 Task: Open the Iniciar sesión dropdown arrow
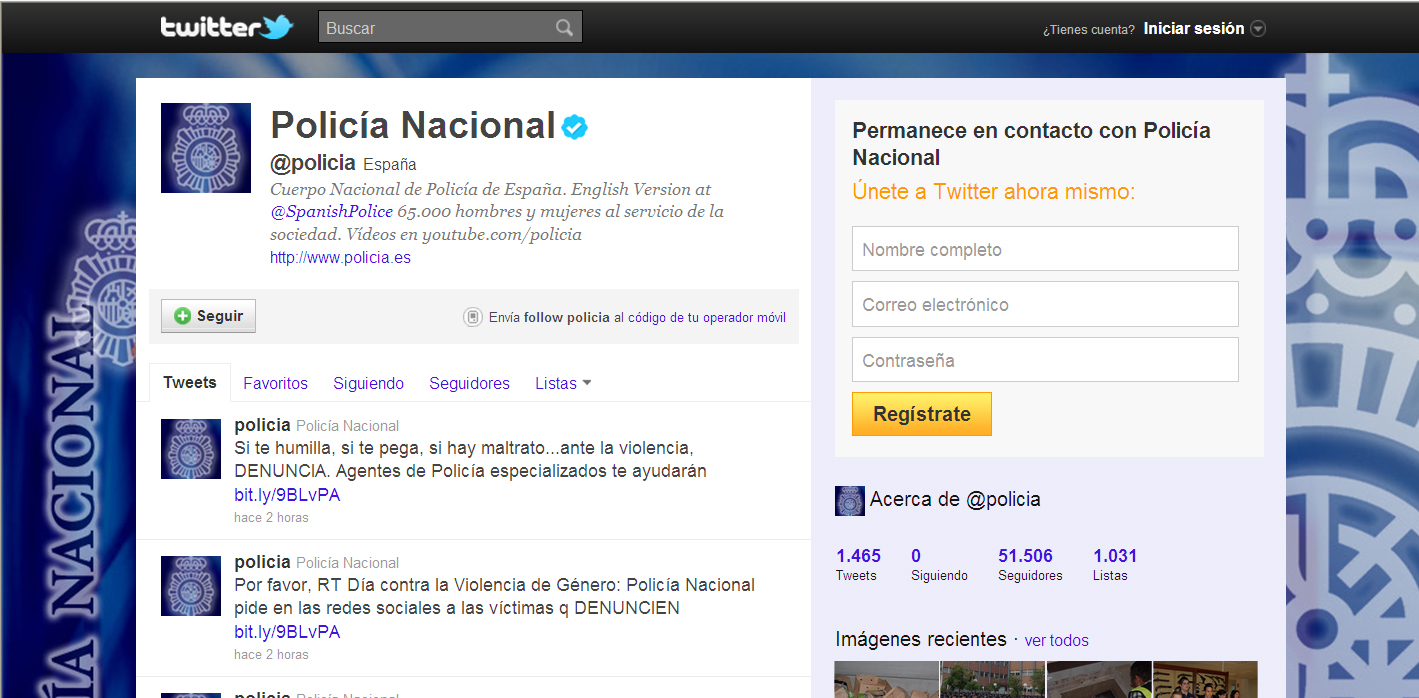(x=1258, y=29)
